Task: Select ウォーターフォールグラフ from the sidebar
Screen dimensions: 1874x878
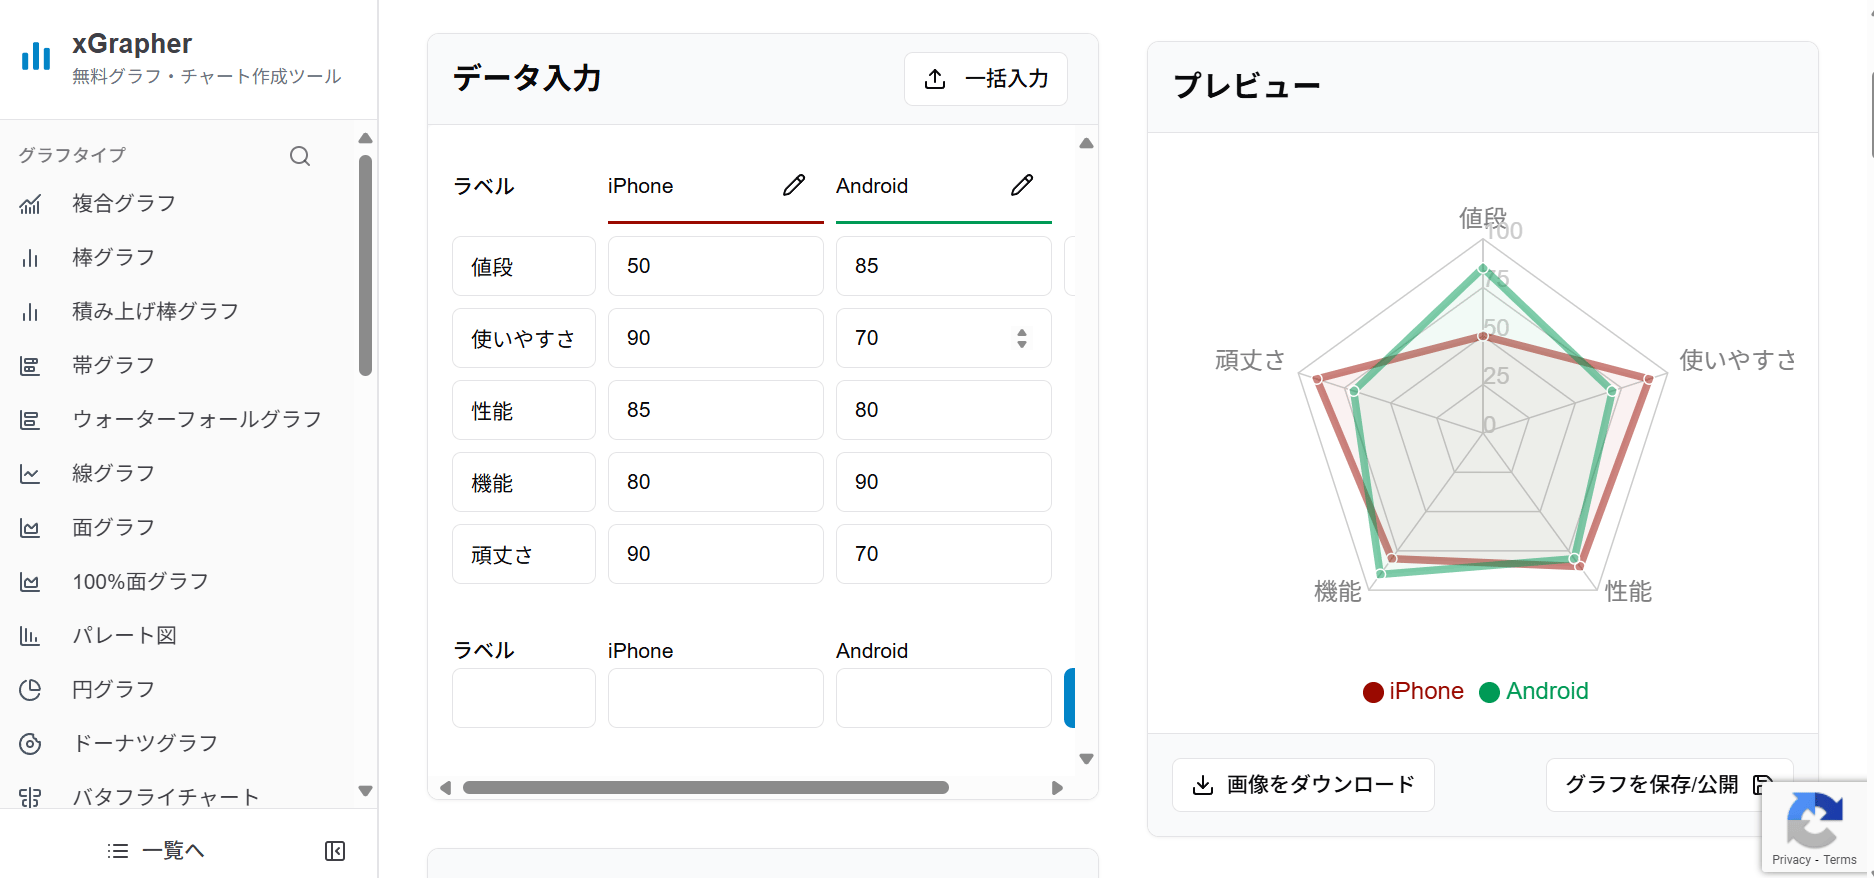Action: tap(196, 419)
